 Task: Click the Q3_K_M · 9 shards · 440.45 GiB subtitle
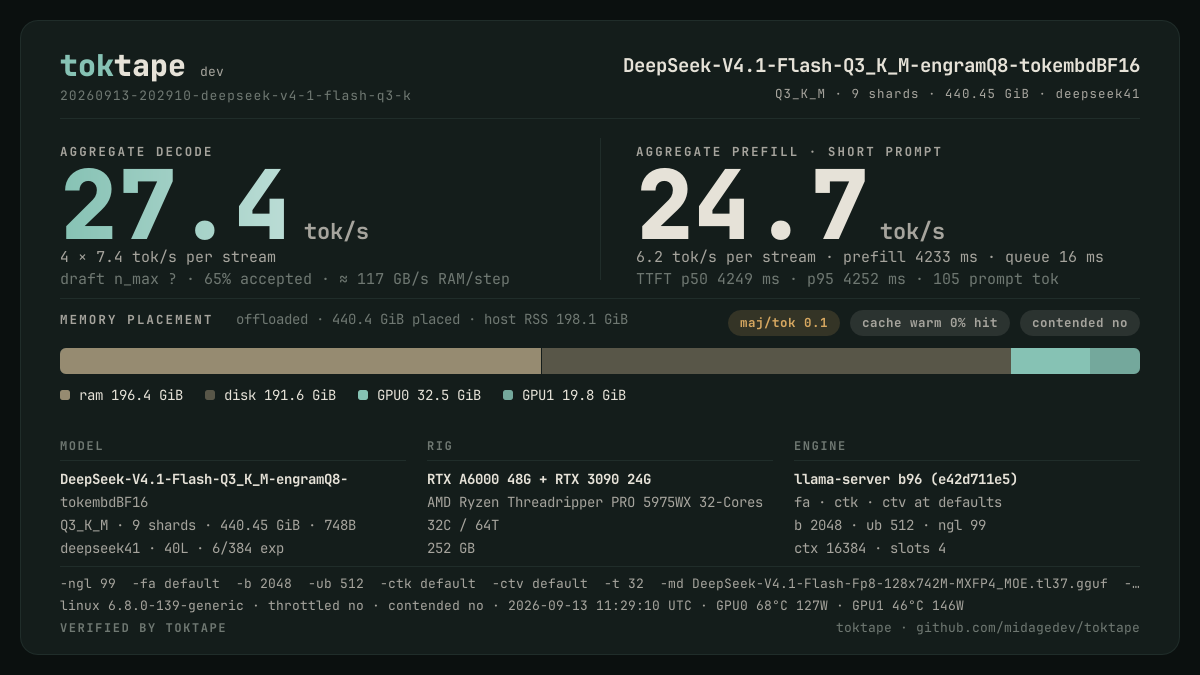tap(957, 94)
